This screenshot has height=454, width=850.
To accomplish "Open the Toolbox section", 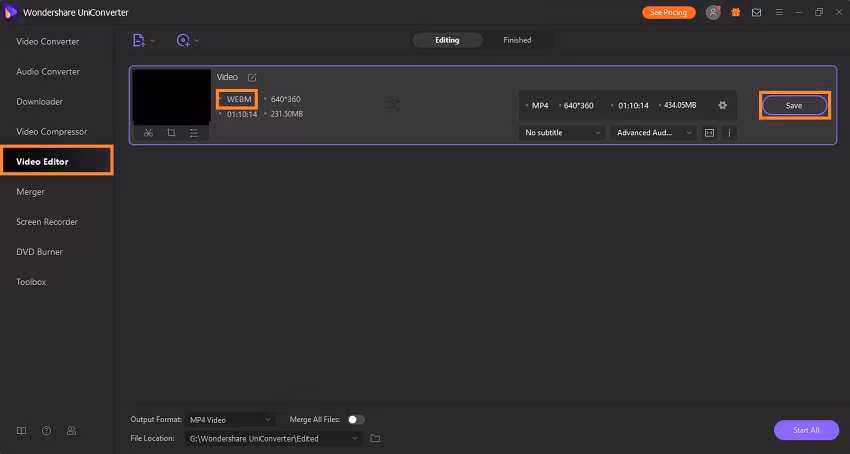I will pyautogui.click(x=31, y=282).
